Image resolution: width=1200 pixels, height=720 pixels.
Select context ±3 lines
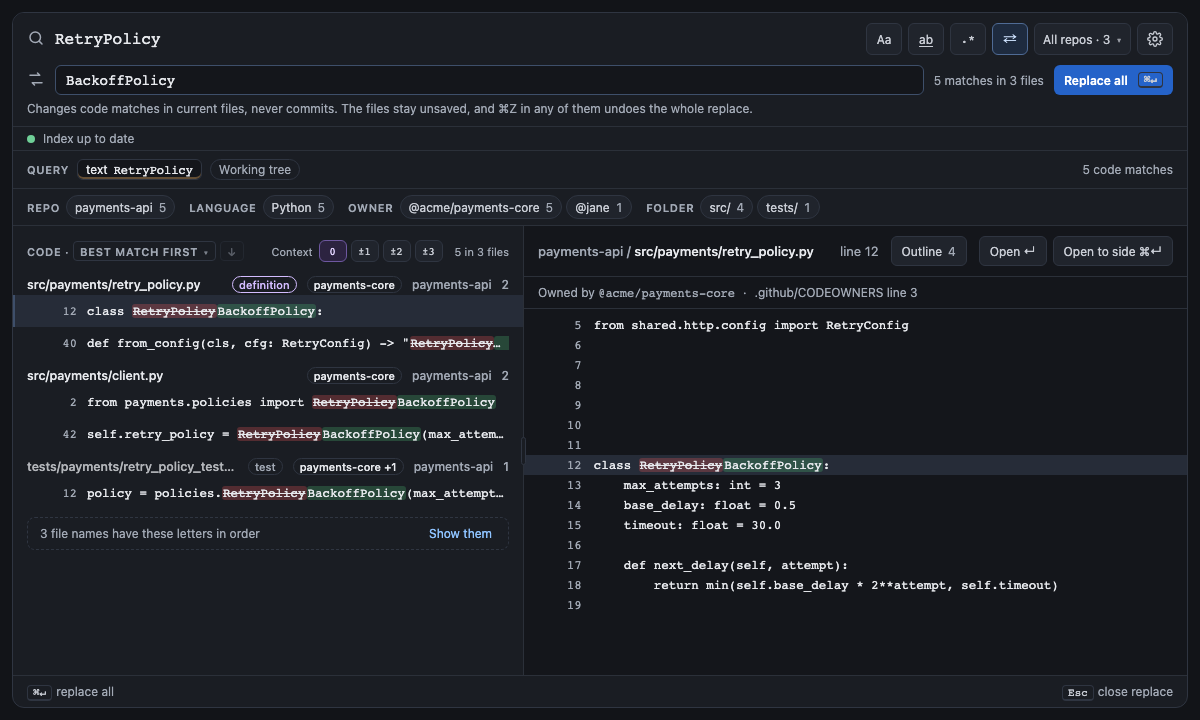pyautogui.click(x=429, y=252)
